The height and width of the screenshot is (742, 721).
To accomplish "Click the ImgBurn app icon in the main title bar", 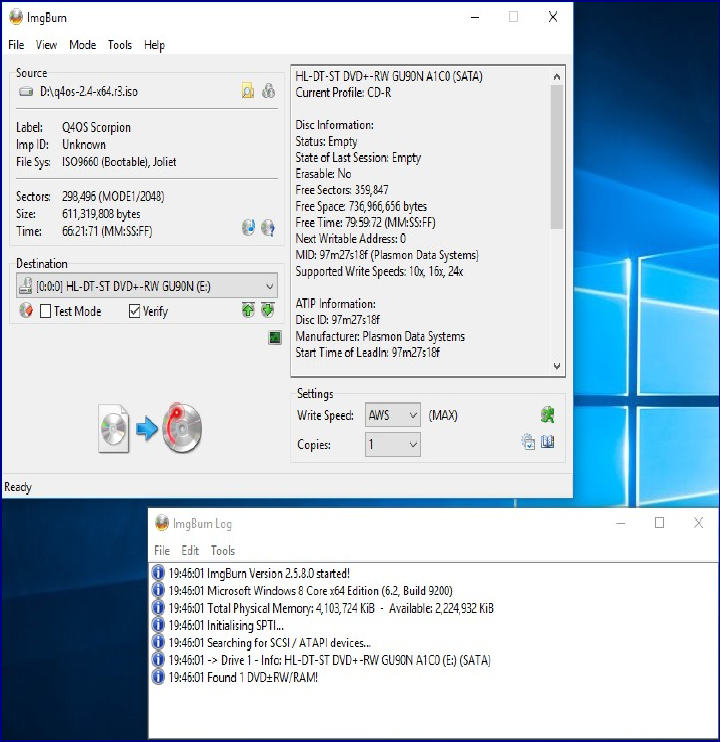I will point(16,17).
